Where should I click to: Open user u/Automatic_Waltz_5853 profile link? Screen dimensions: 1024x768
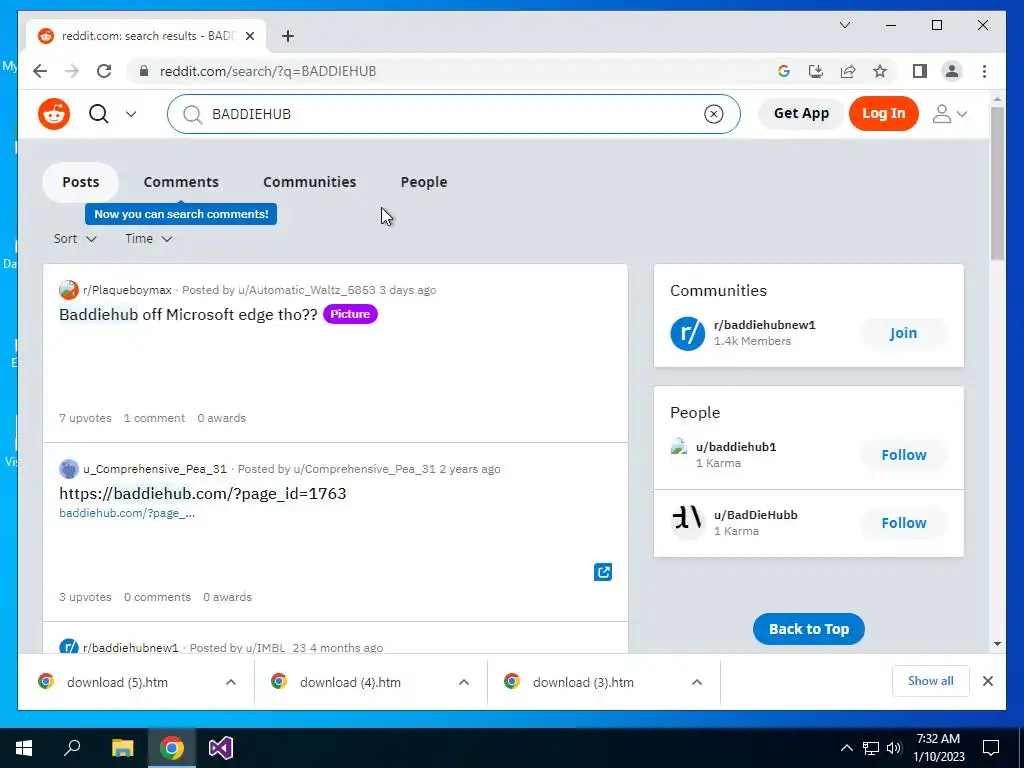pos(306,289)
